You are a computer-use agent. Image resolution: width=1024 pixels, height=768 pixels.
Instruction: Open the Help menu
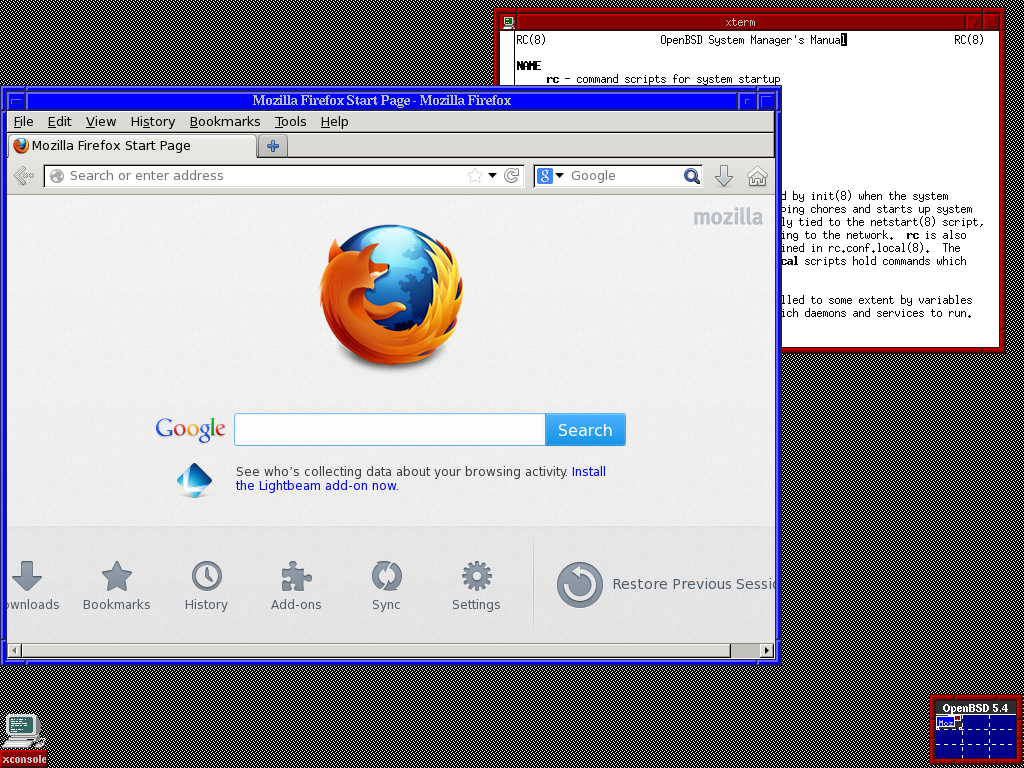334,121
